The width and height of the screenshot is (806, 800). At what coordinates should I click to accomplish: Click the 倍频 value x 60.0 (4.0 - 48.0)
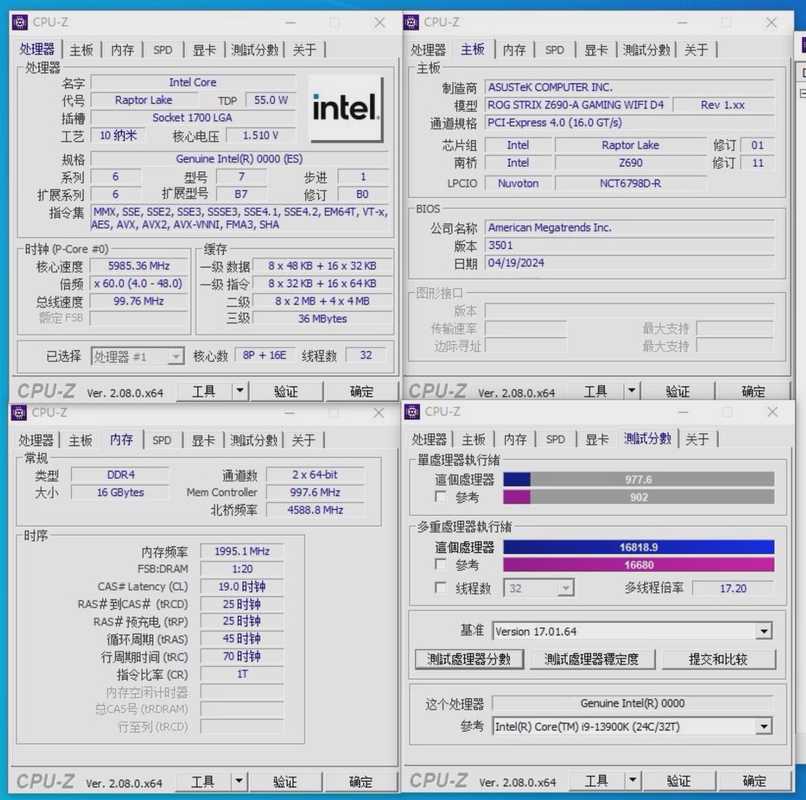point(139,283)
